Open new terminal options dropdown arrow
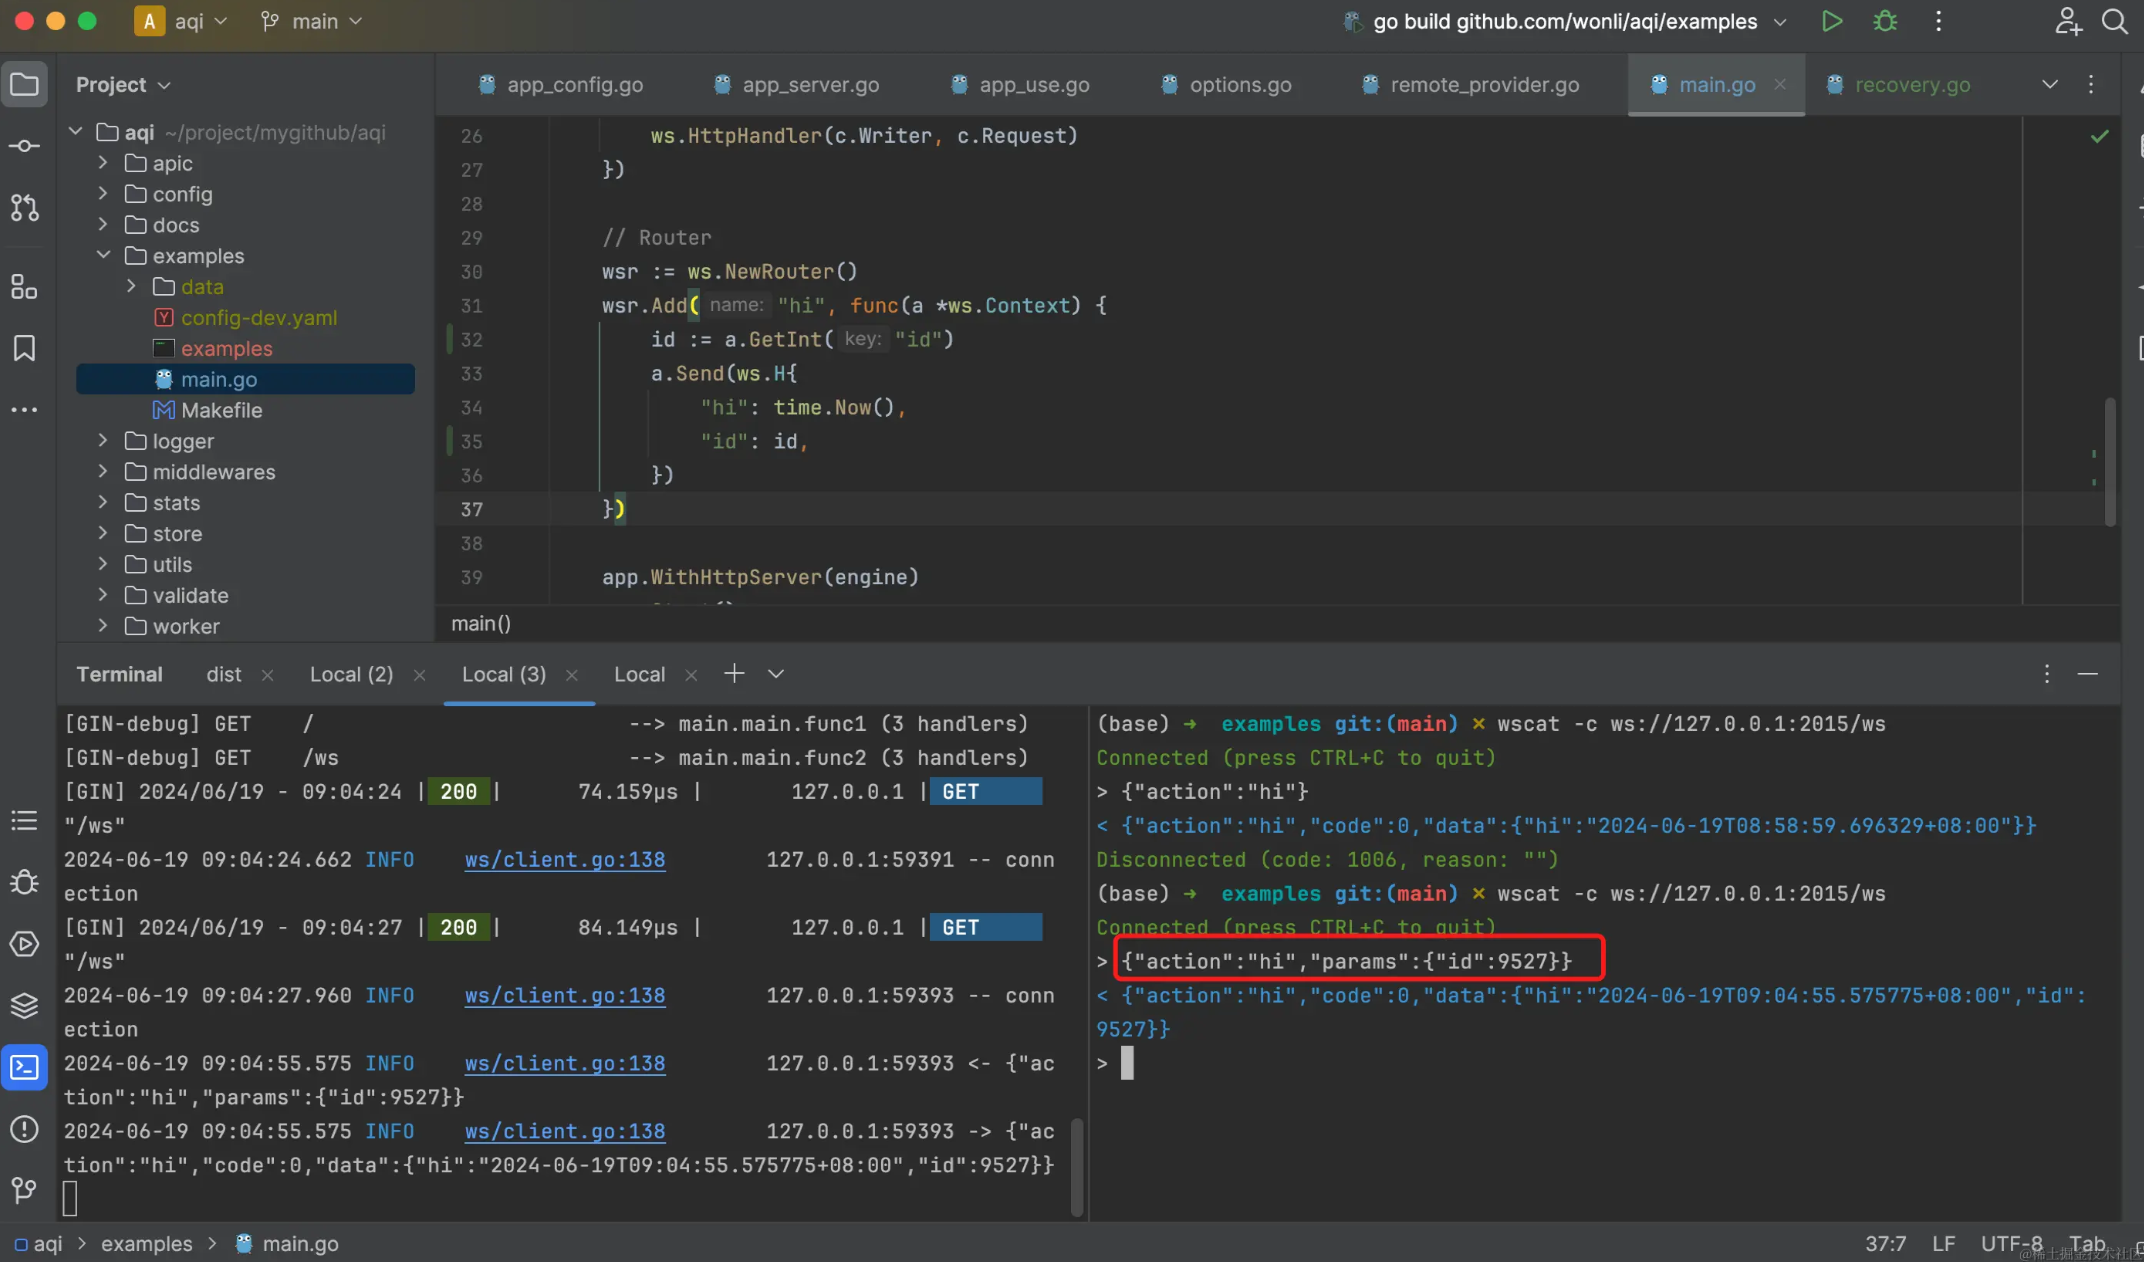The image size is (2144, 1262). tap(776, 674)
